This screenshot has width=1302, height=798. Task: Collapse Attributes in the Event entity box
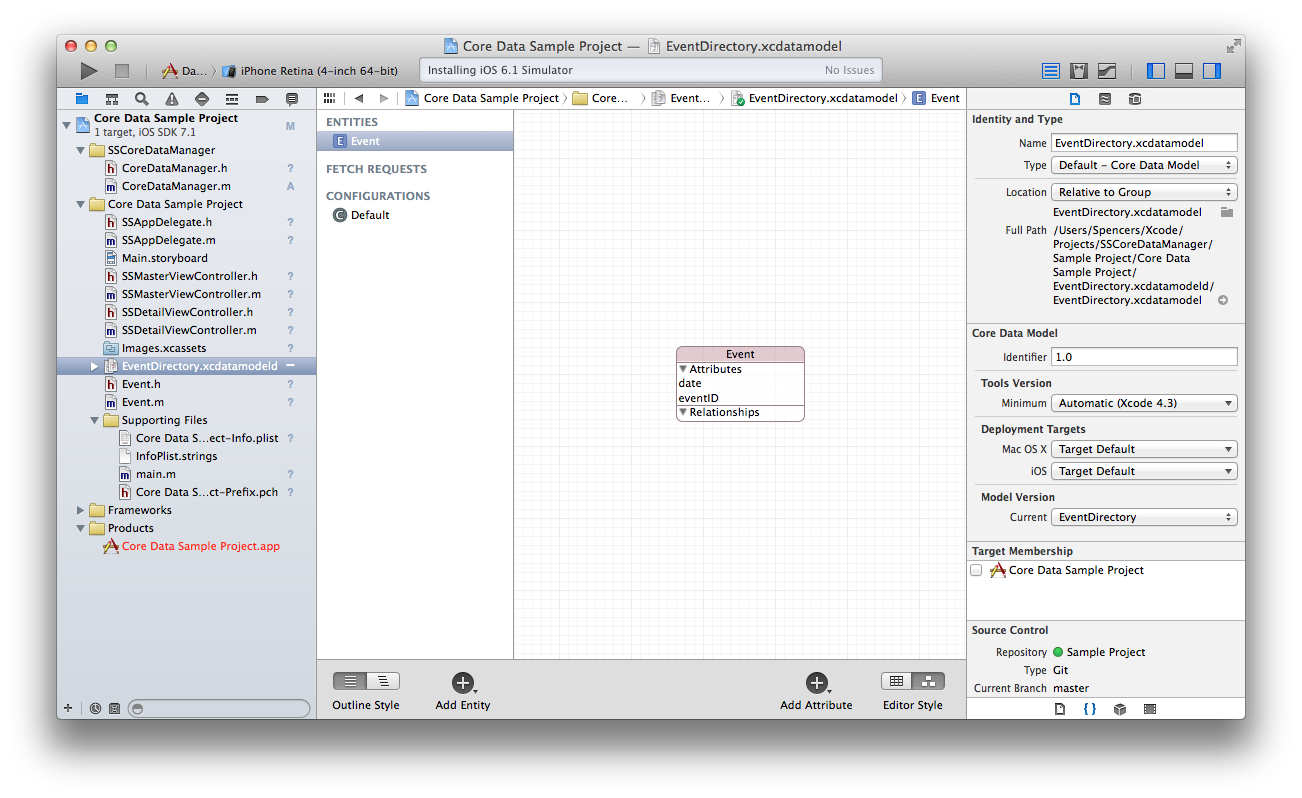(683, 369)
